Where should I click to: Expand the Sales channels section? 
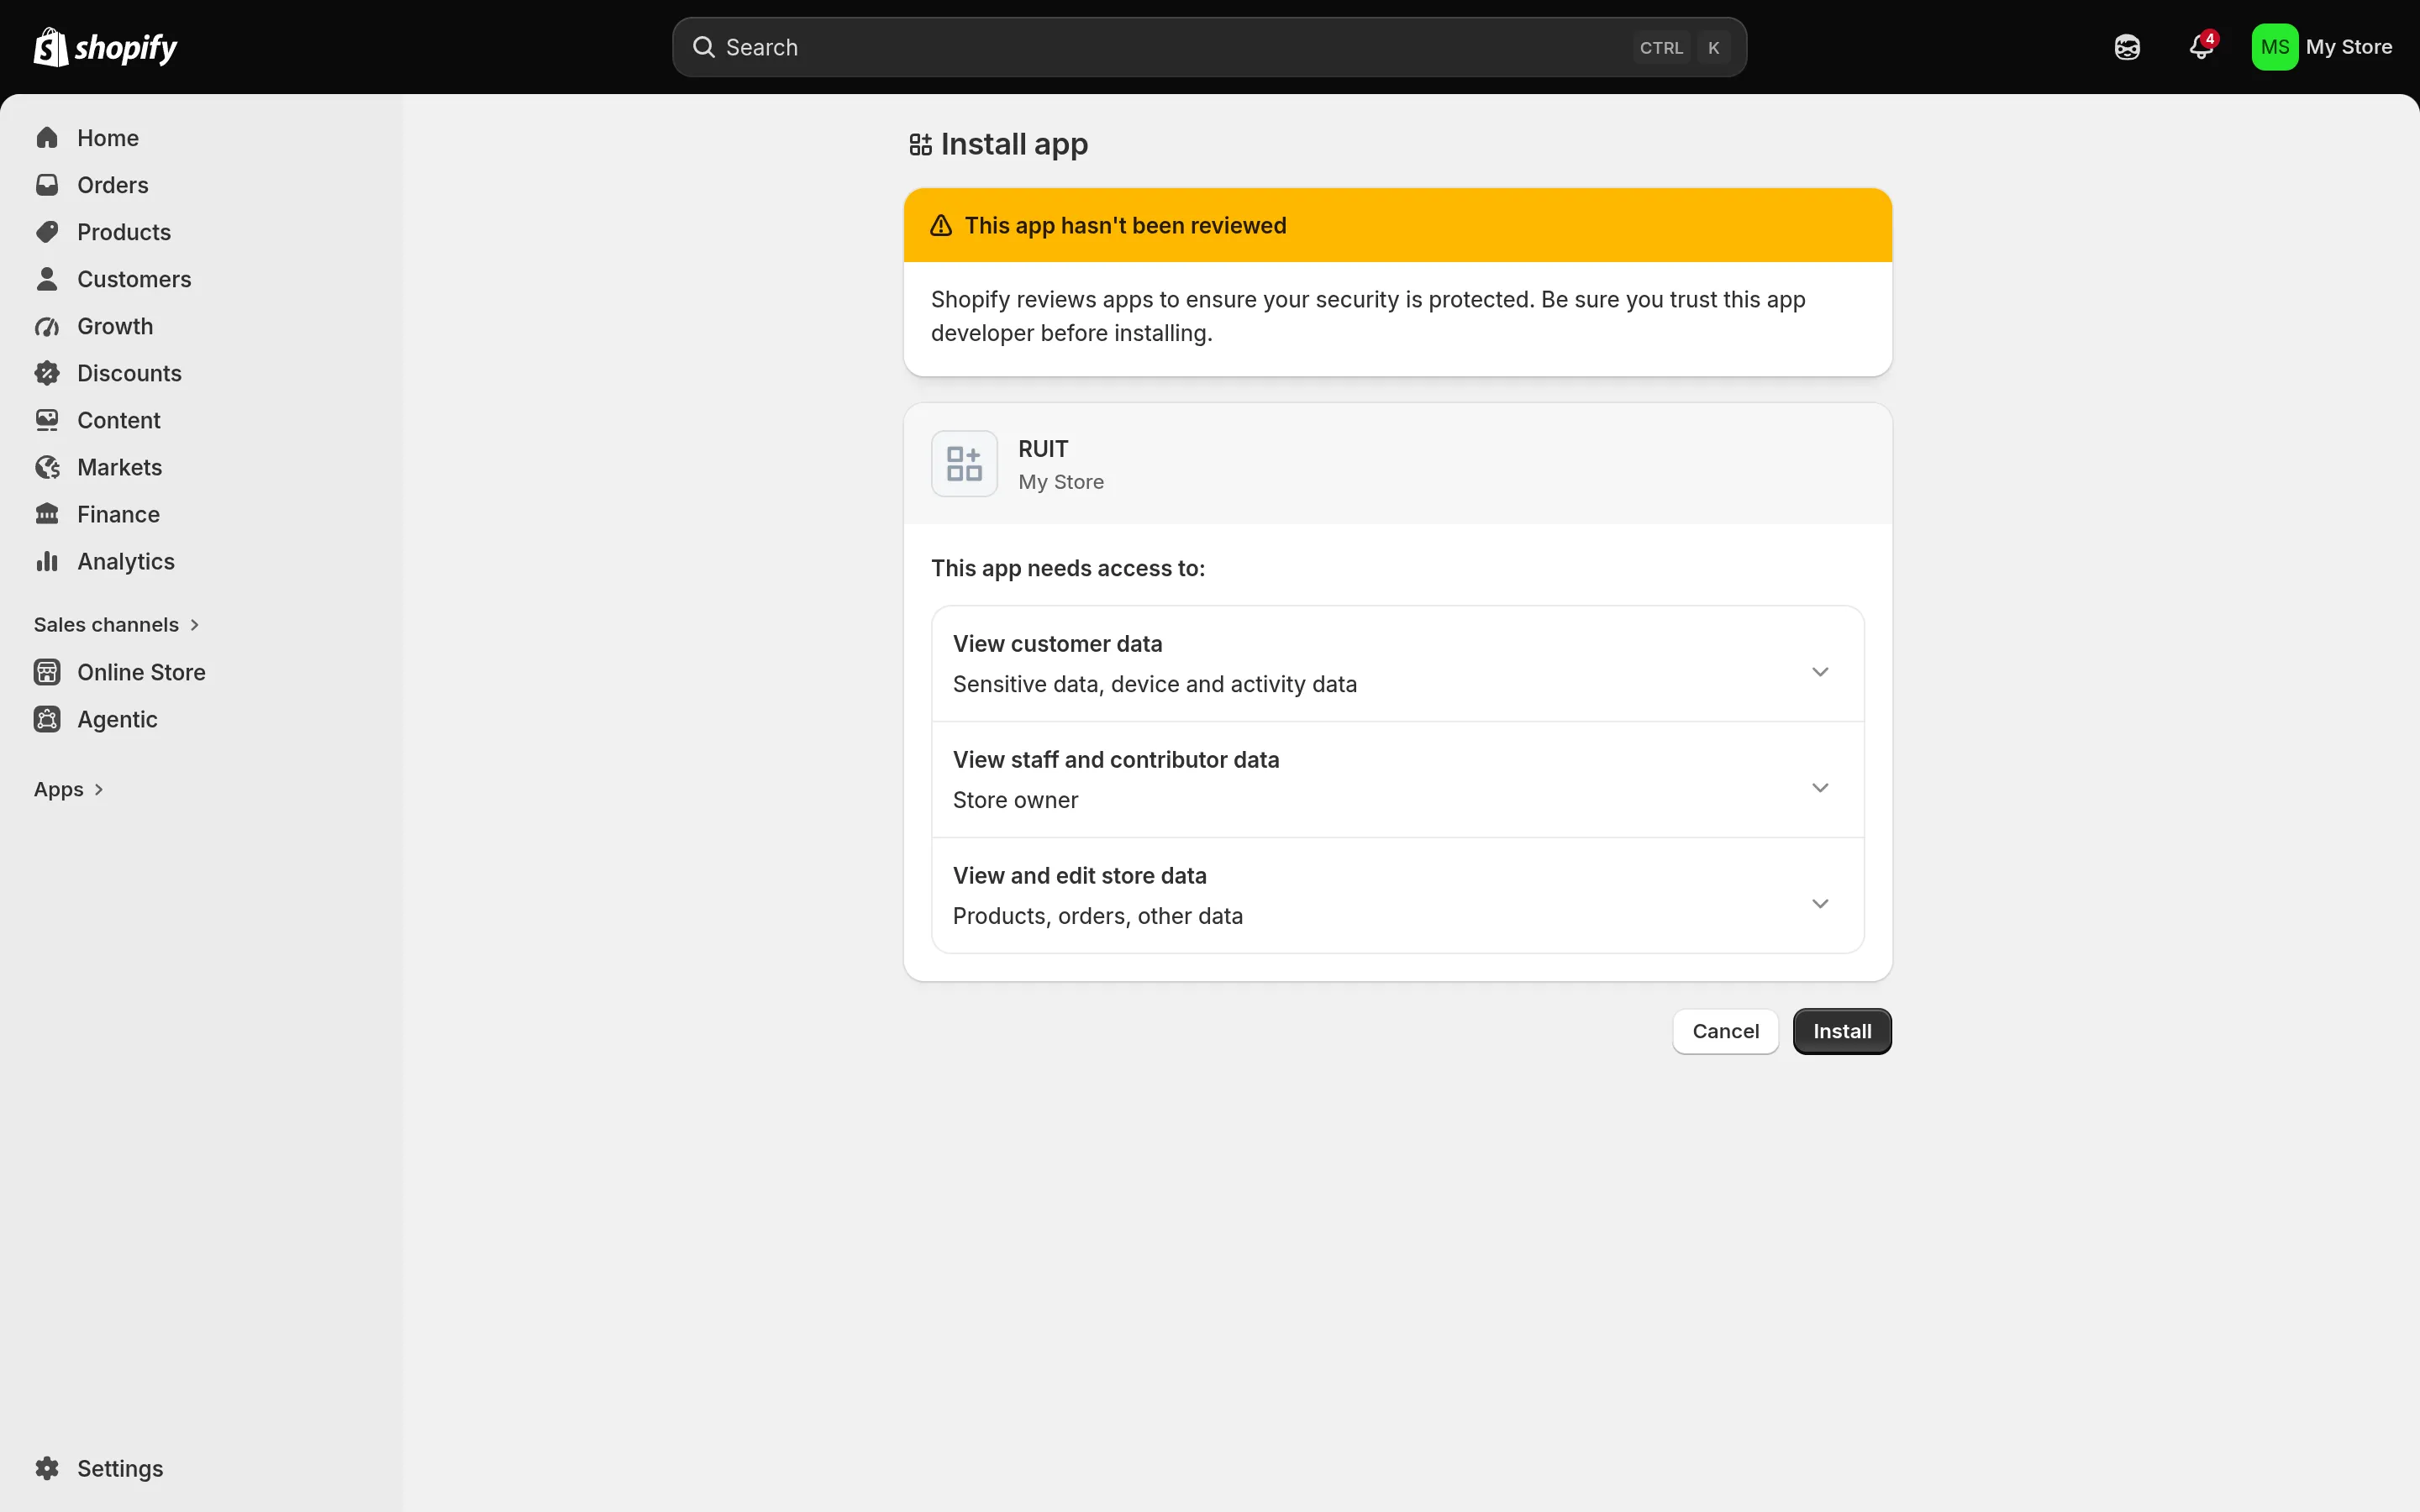tap(117, 625)
